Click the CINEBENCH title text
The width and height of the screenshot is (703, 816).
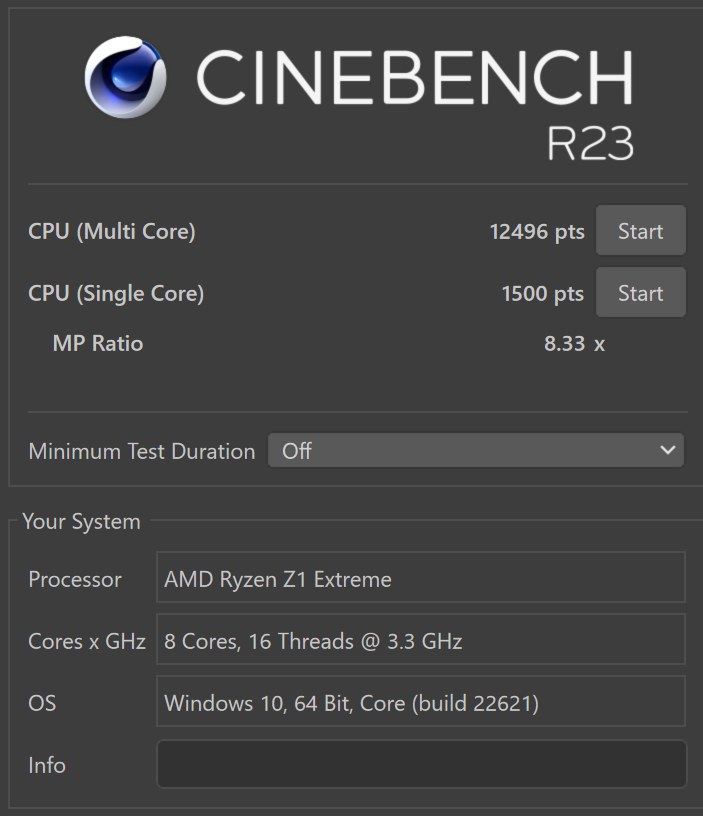[415, 77]
